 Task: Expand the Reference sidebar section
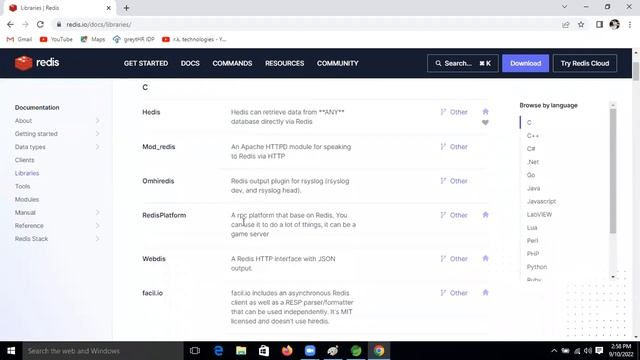(x=98, y=225)
